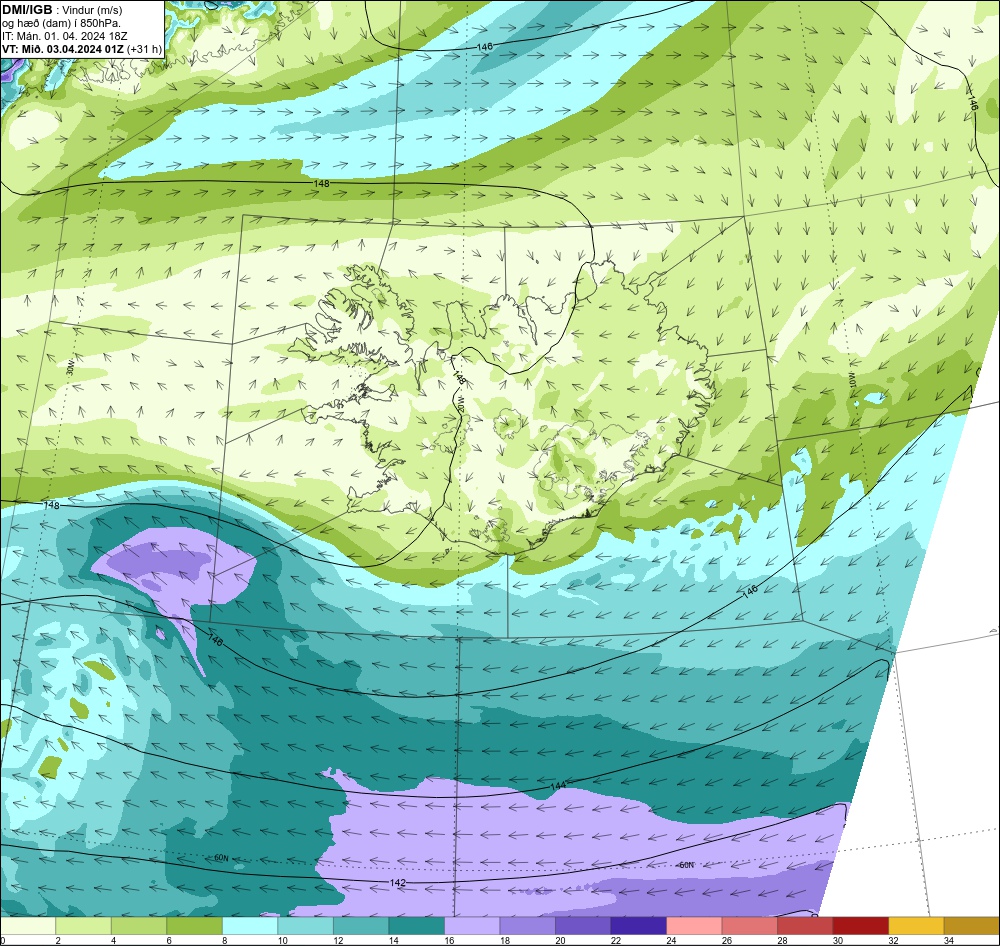Select the 8–10 m/s light cyan swatch
Image resolution: width=1000 pixels, height=946 pixels.
click(250, 926)
